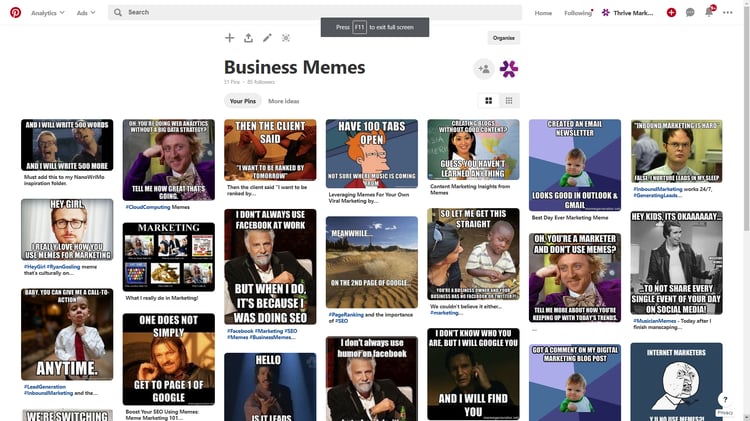Select the default large grid view

(x=488, y=100)
